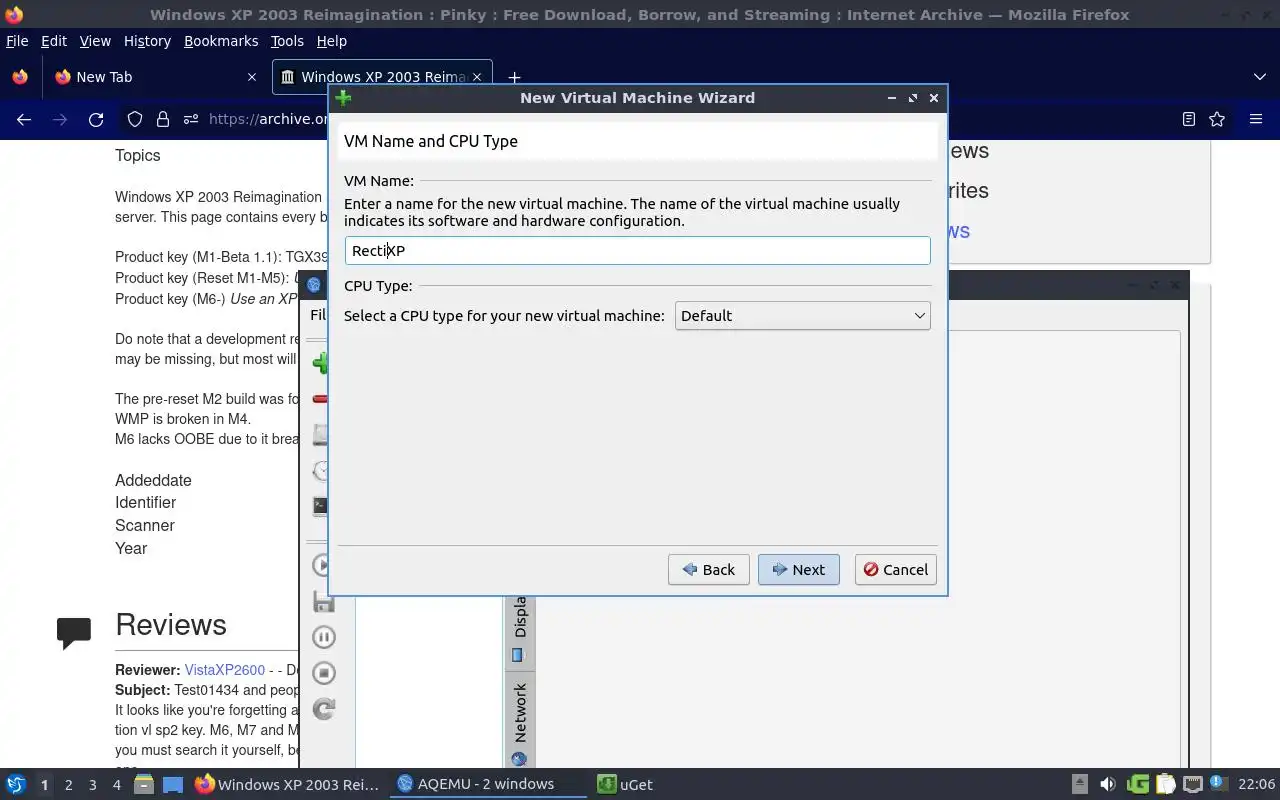The width and height of the screenshot is (1280, 800).
Task: Open the tracking protection shield icon
Action: tap(135, 119)
